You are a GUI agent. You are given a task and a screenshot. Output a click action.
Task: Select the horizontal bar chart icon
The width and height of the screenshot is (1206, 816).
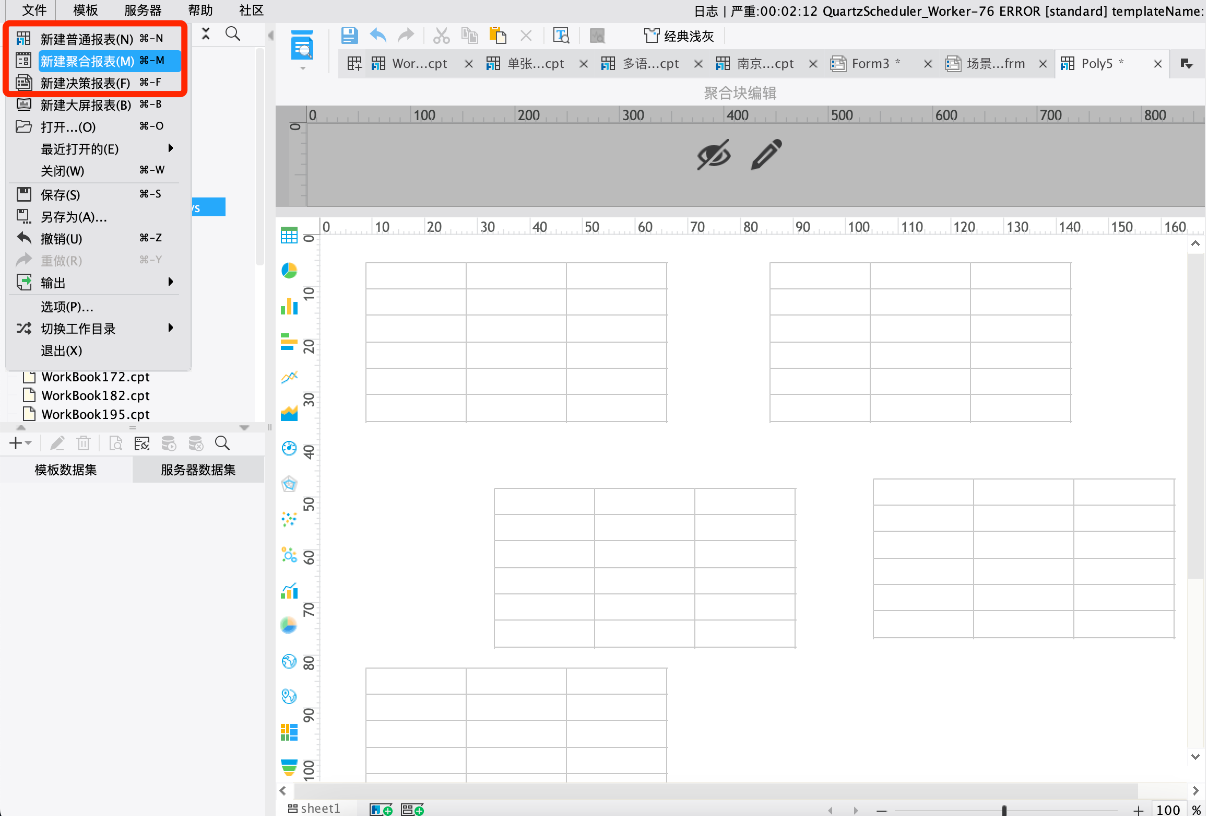(x=289, y=342)
